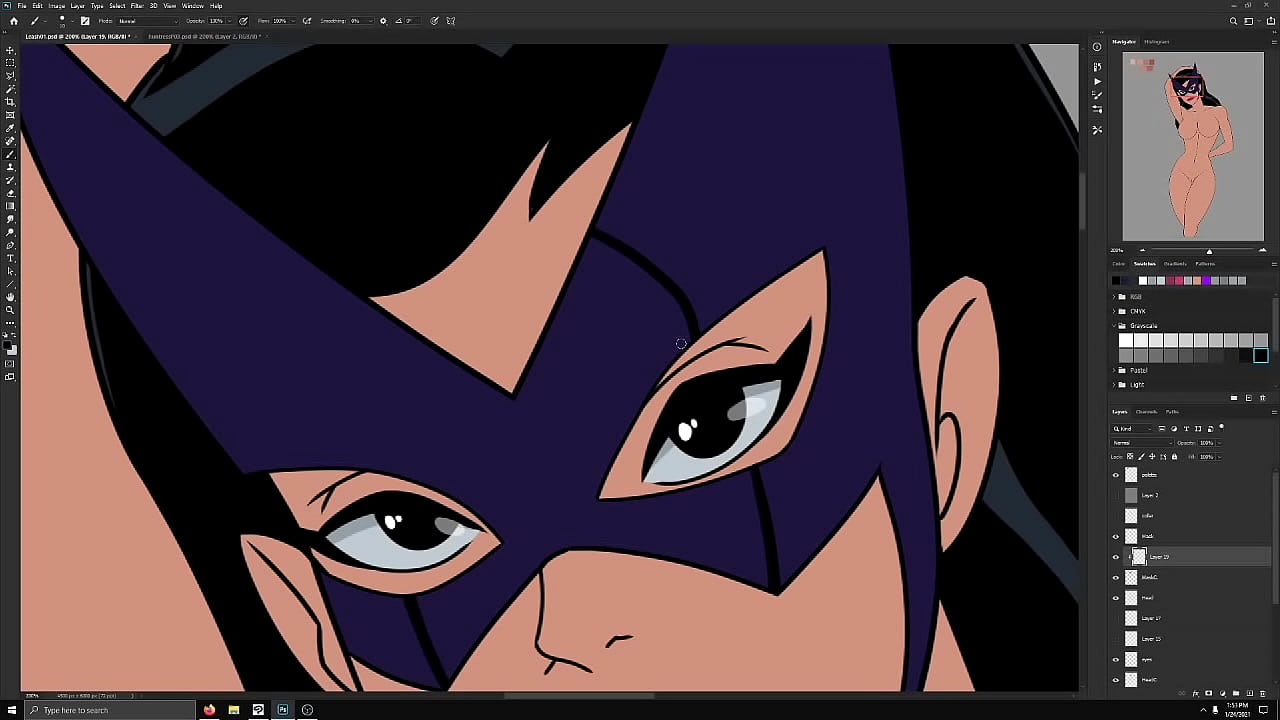Open smoothing options gear icon

[383, 21]
